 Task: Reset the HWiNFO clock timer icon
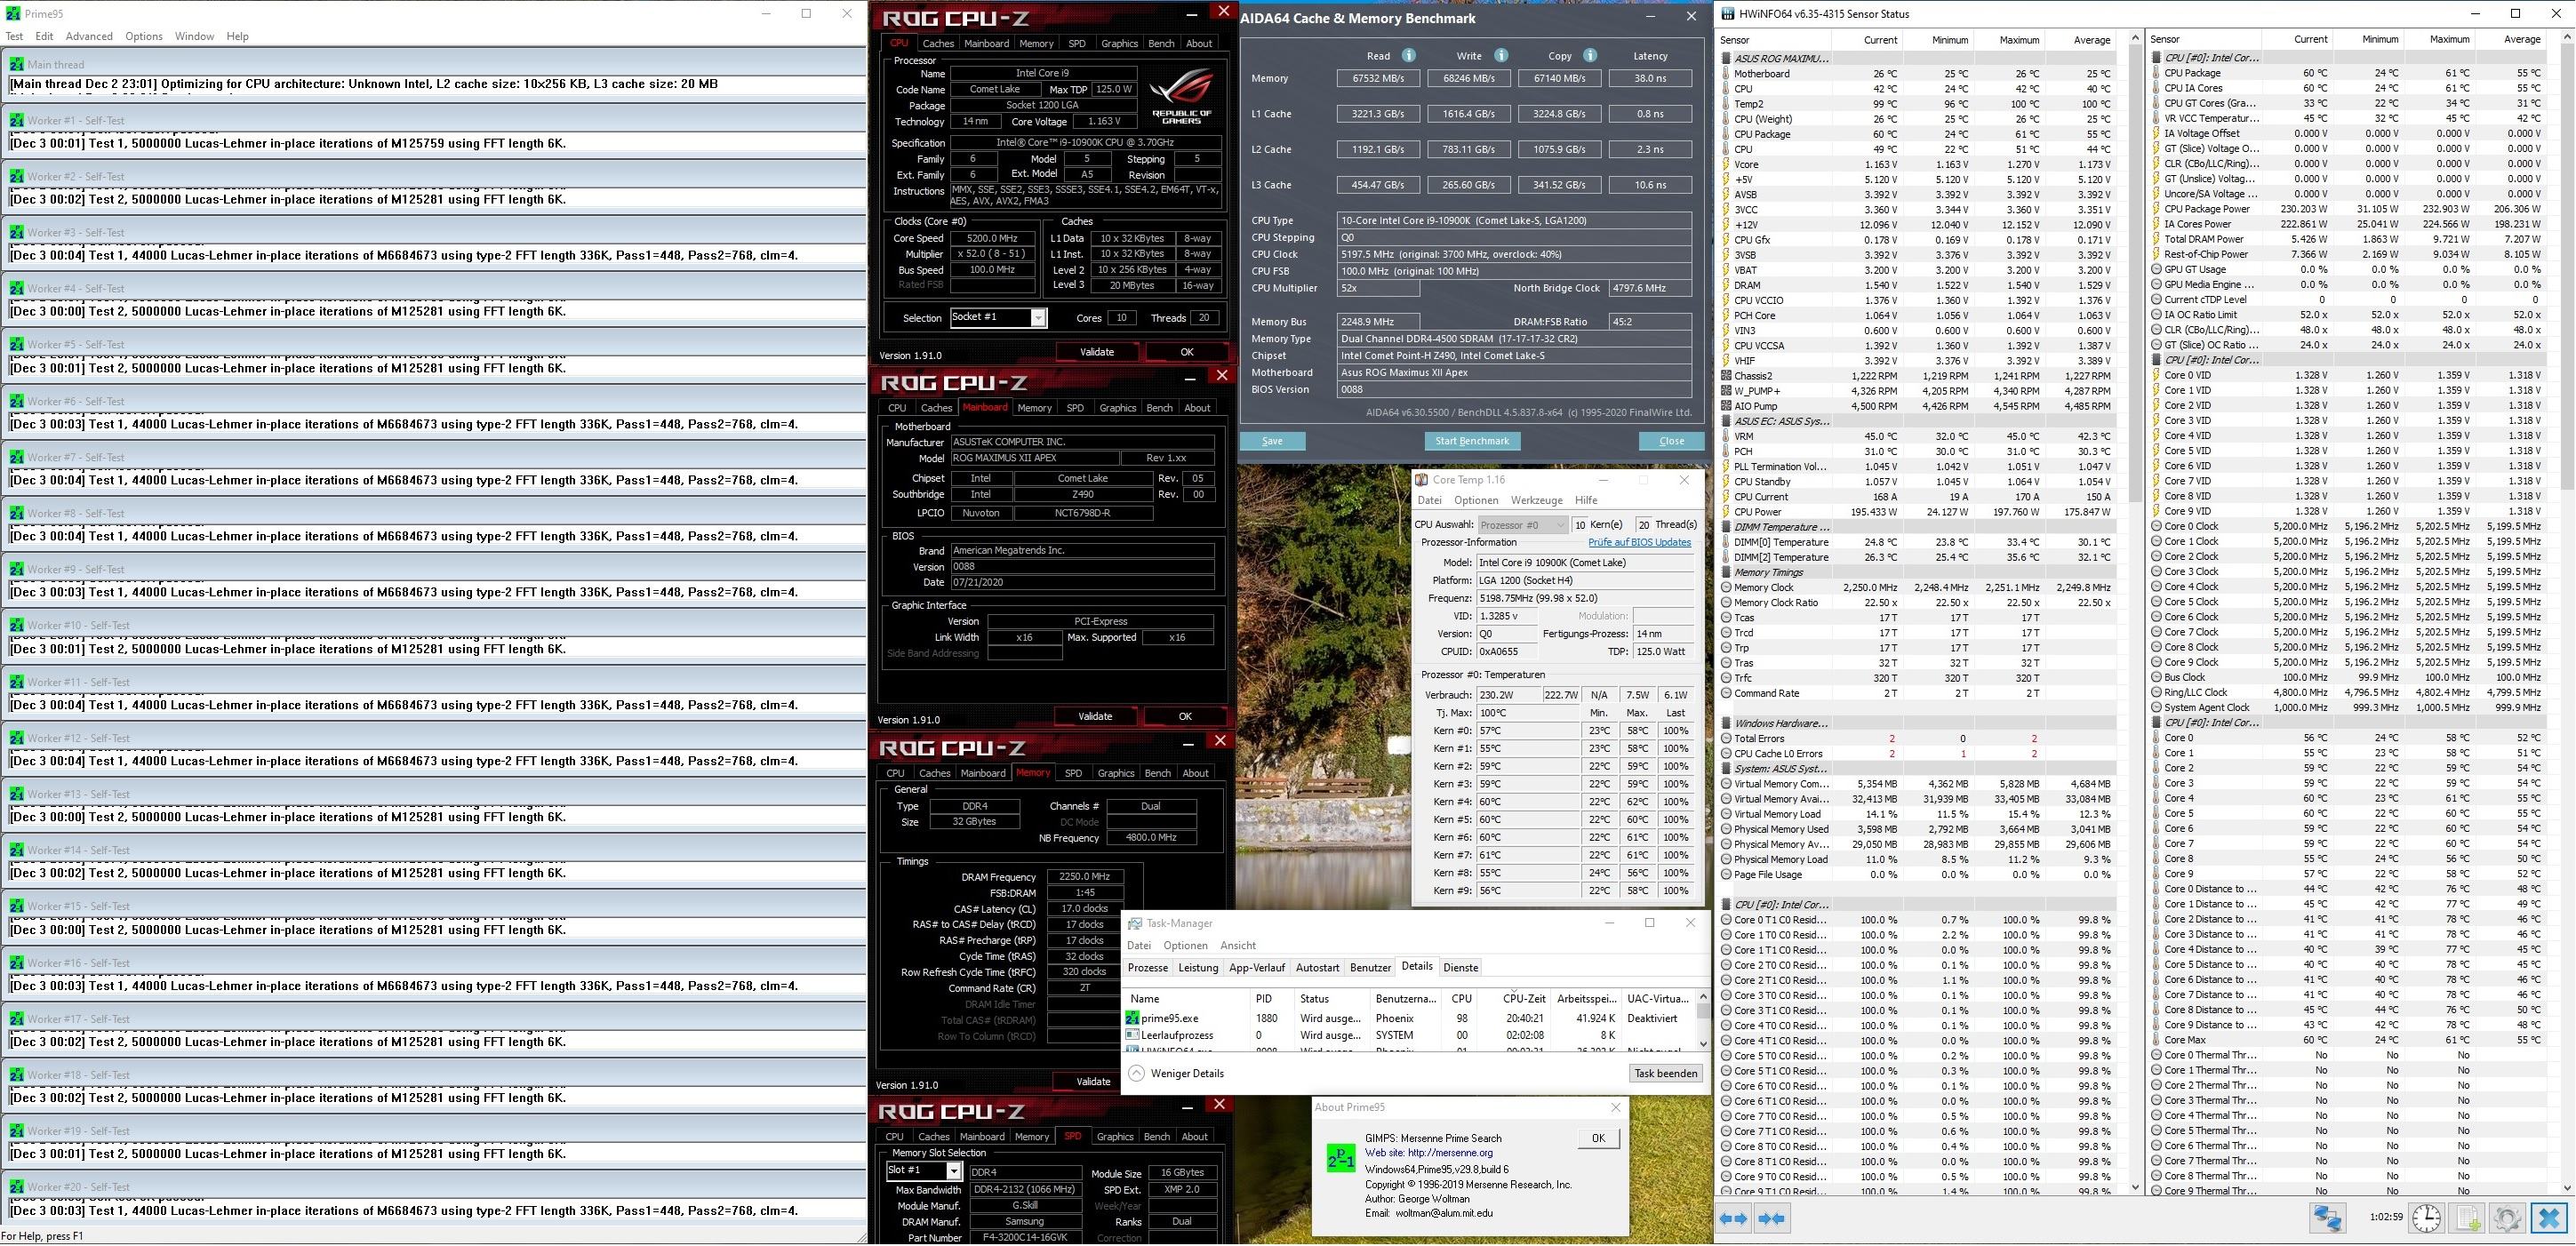(2427, 1218)
